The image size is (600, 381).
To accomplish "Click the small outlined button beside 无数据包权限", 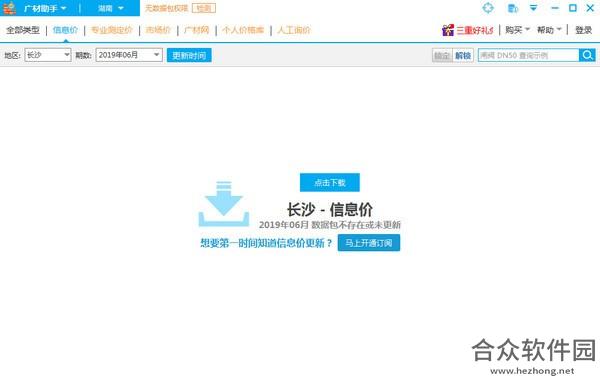I will point(204,8).
